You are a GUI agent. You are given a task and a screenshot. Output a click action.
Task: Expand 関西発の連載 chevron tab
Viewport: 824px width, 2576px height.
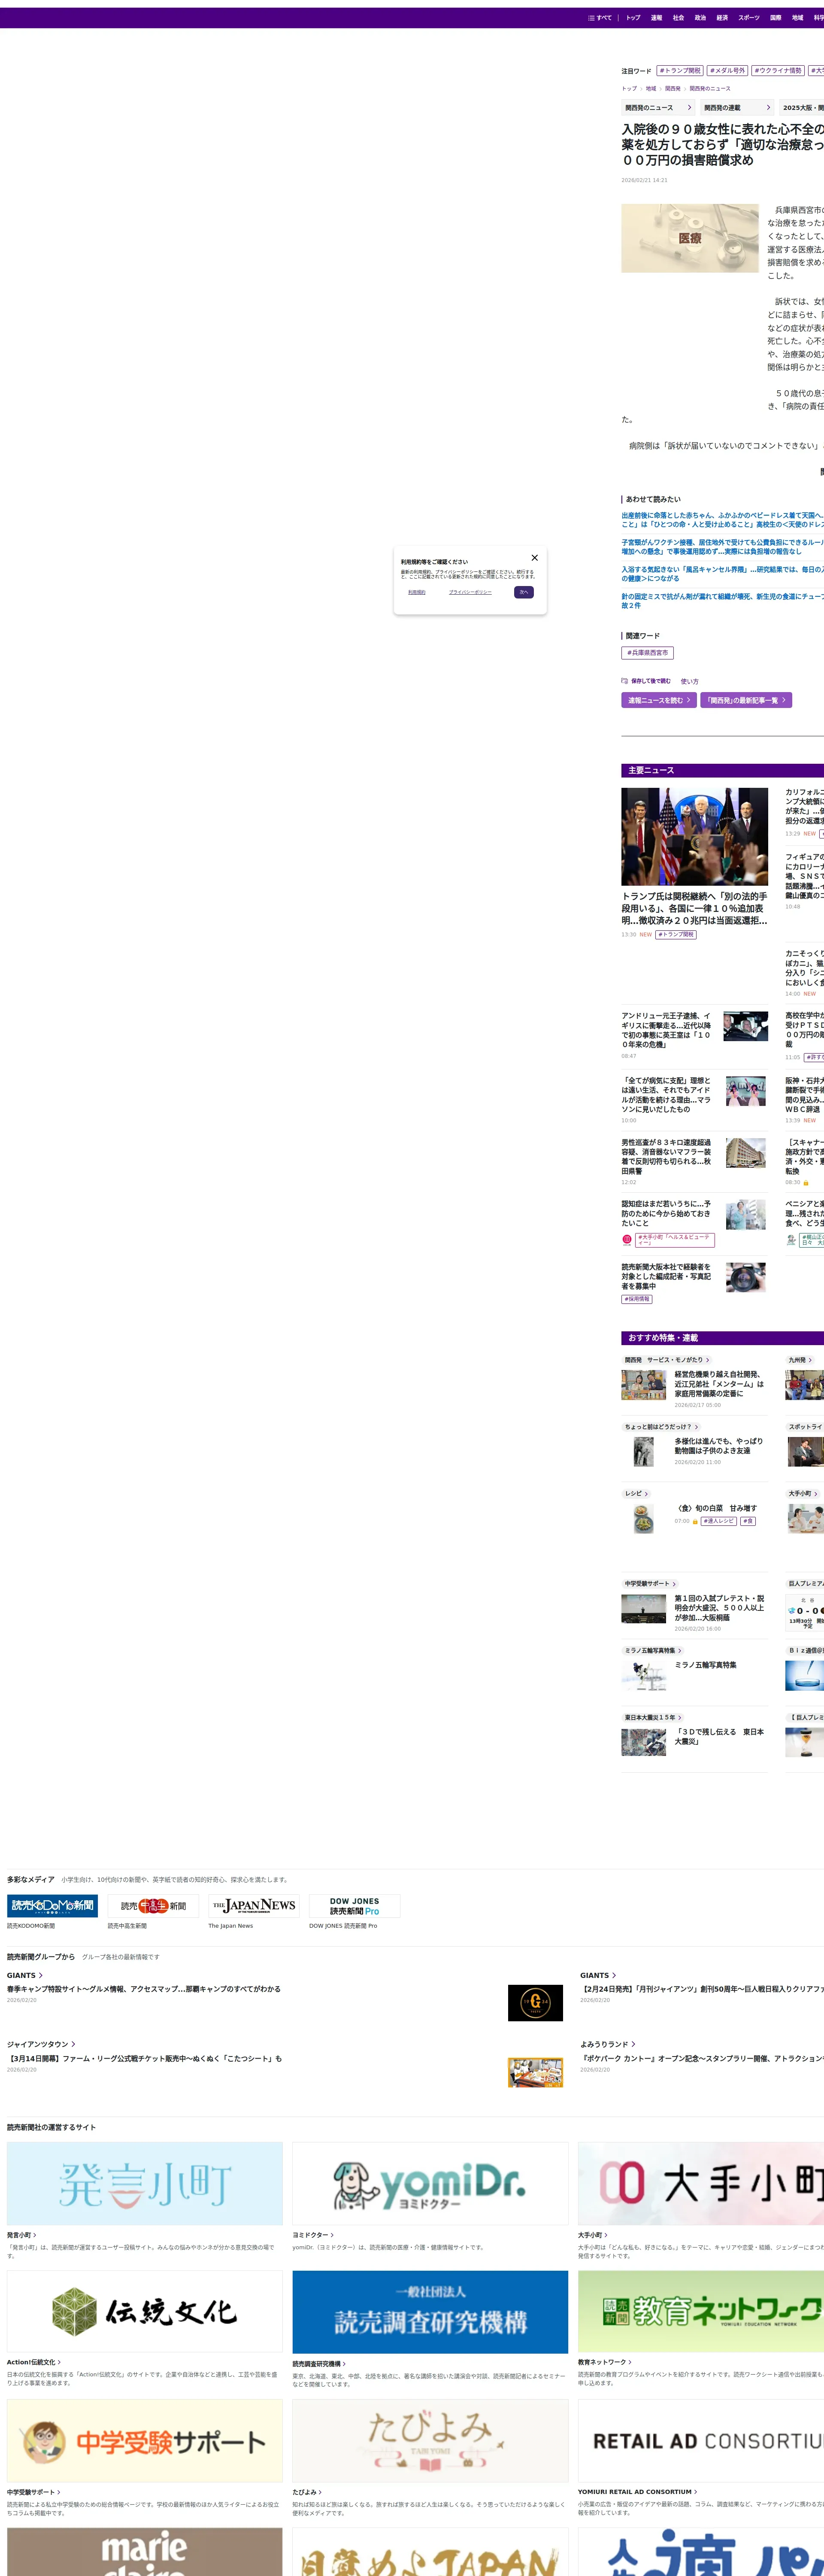[768, 108]
